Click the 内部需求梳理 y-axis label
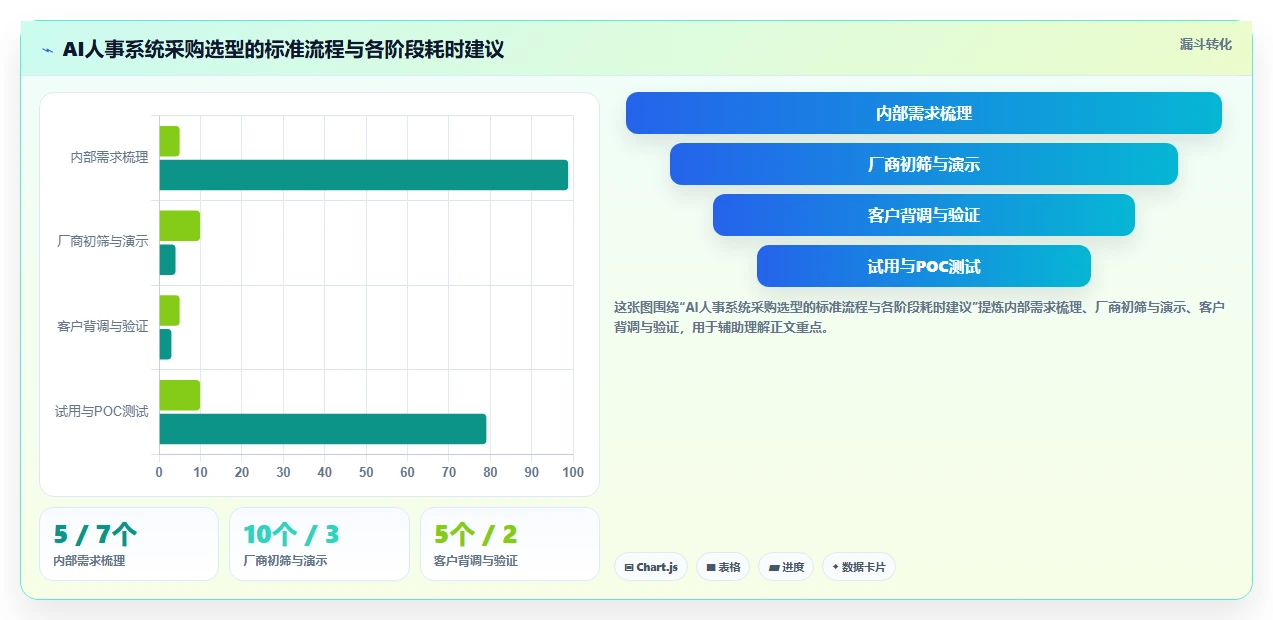 point(109,158)
